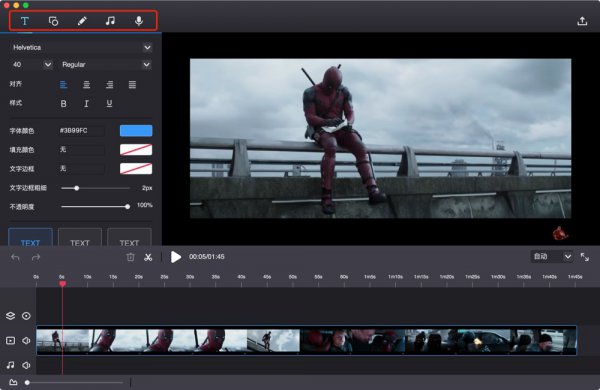Click the 30s mark on the ruler

point(190,277)
